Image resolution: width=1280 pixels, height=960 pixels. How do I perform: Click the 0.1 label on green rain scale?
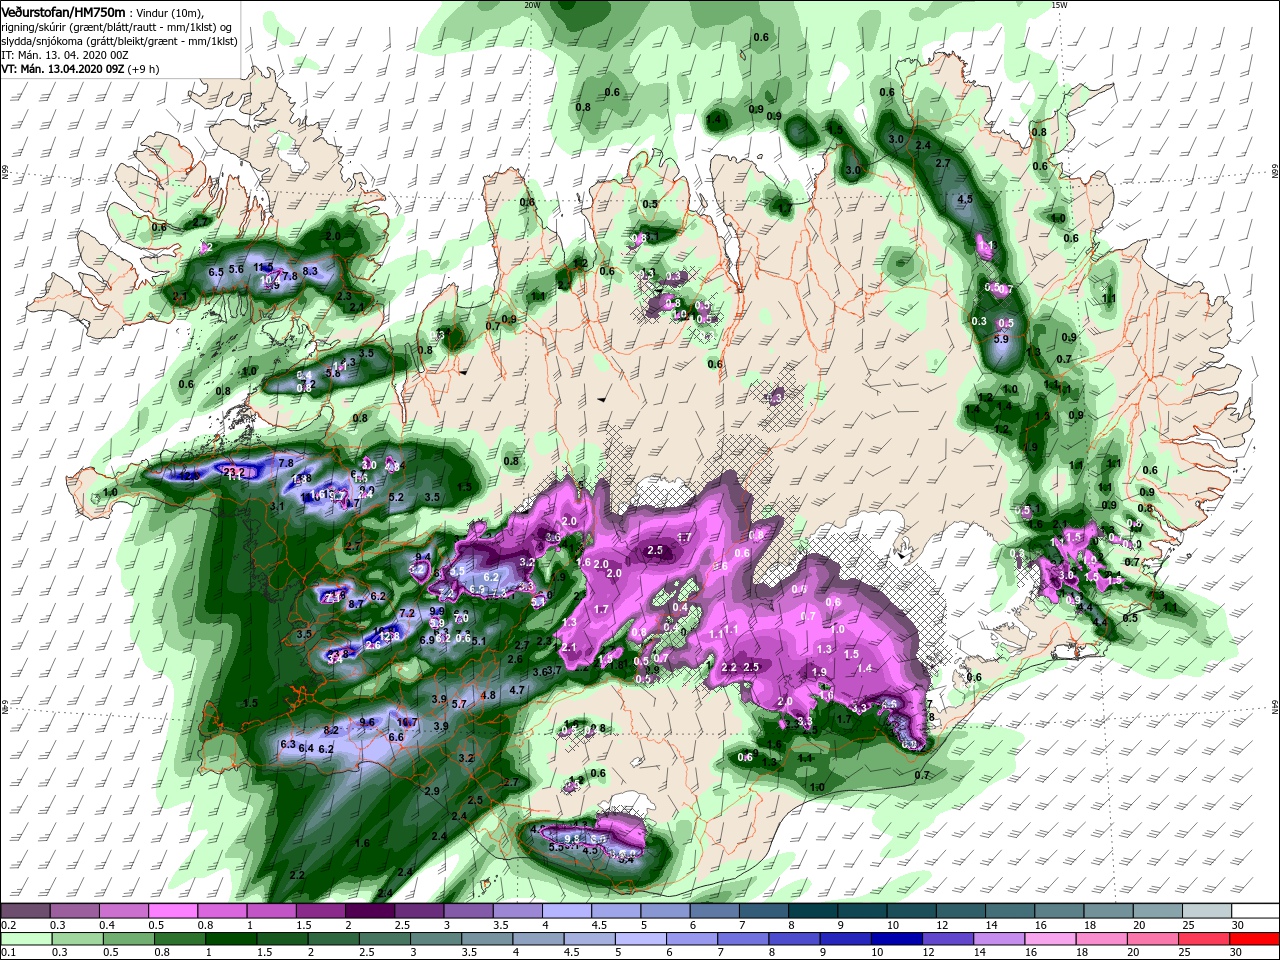8,953
